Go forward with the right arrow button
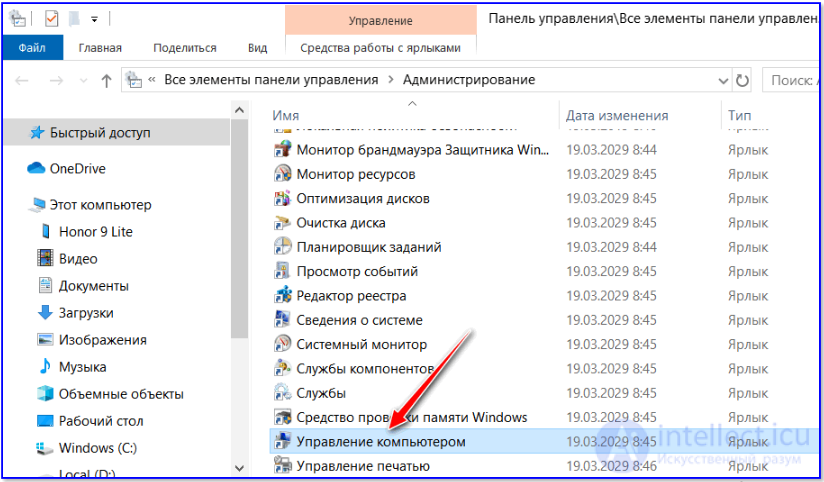Screen dimensions: 824x482 (x=56, y=80)
